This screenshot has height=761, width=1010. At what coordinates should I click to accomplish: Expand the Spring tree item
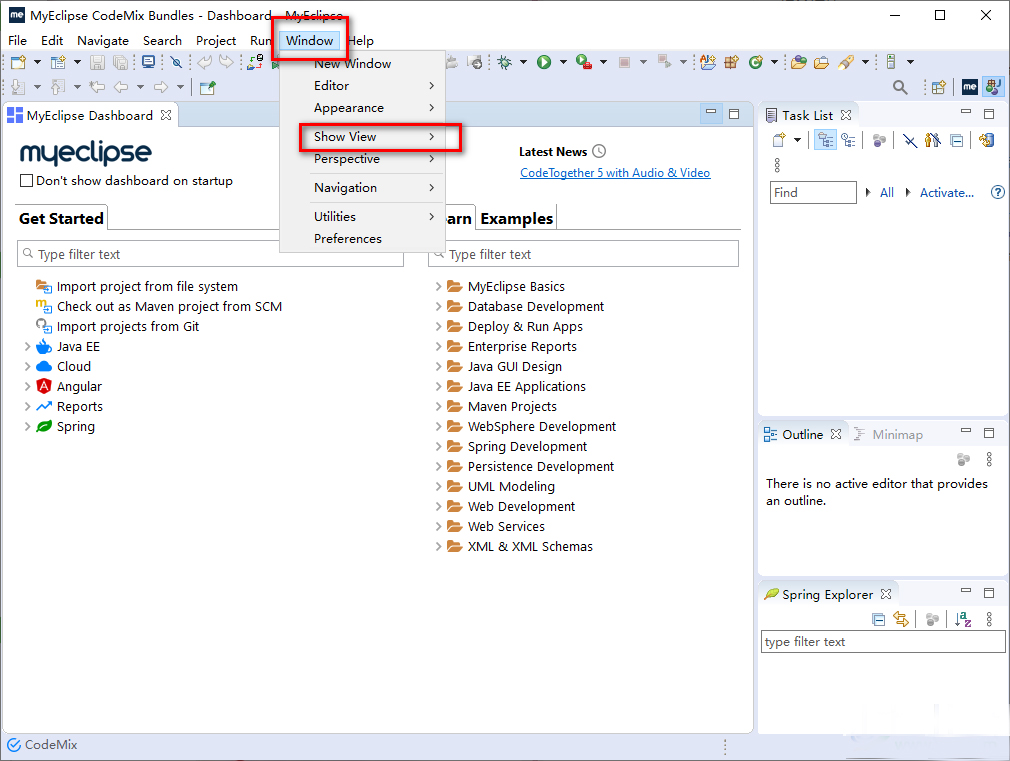27,427
